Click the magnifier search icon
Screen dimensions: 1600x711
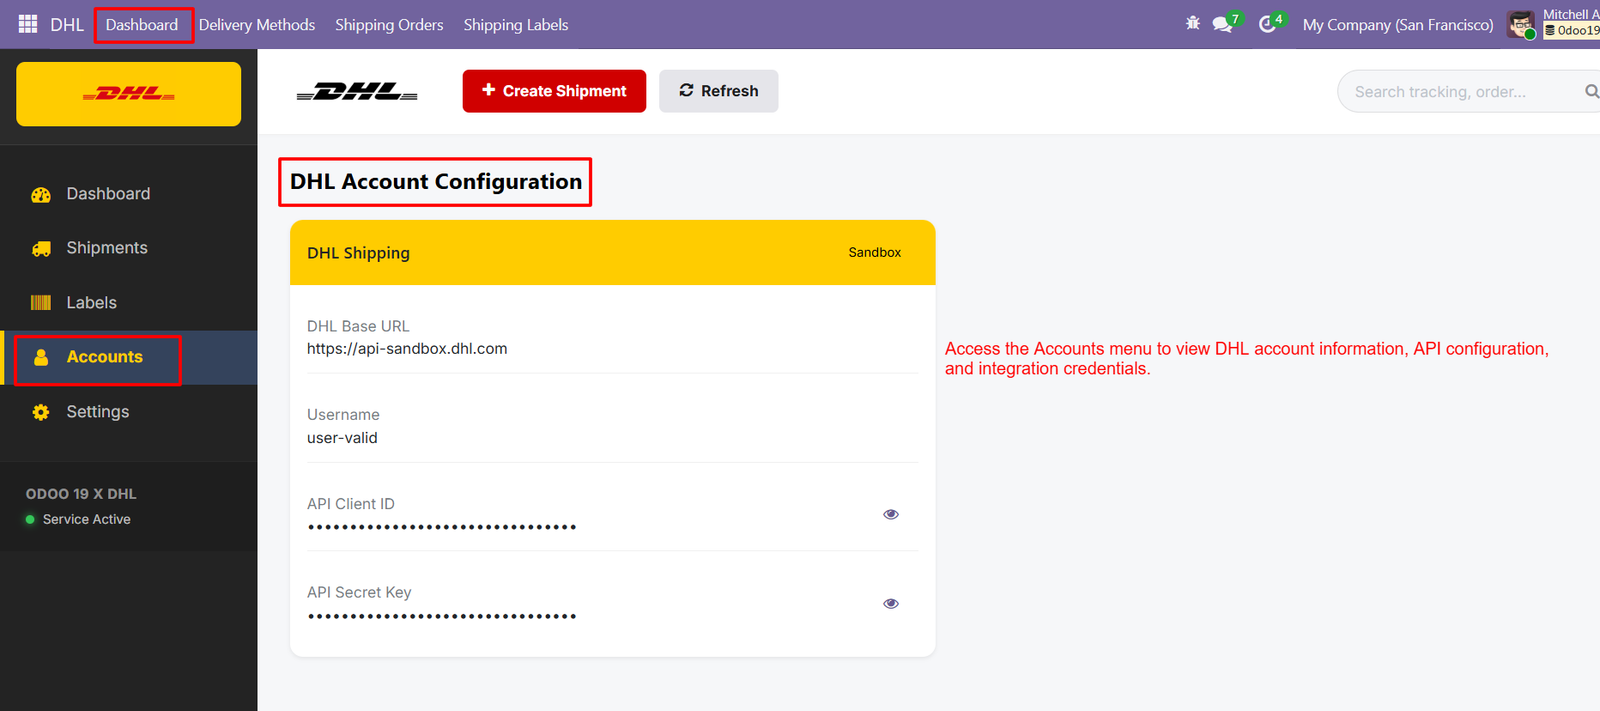tap(1591, 91)
